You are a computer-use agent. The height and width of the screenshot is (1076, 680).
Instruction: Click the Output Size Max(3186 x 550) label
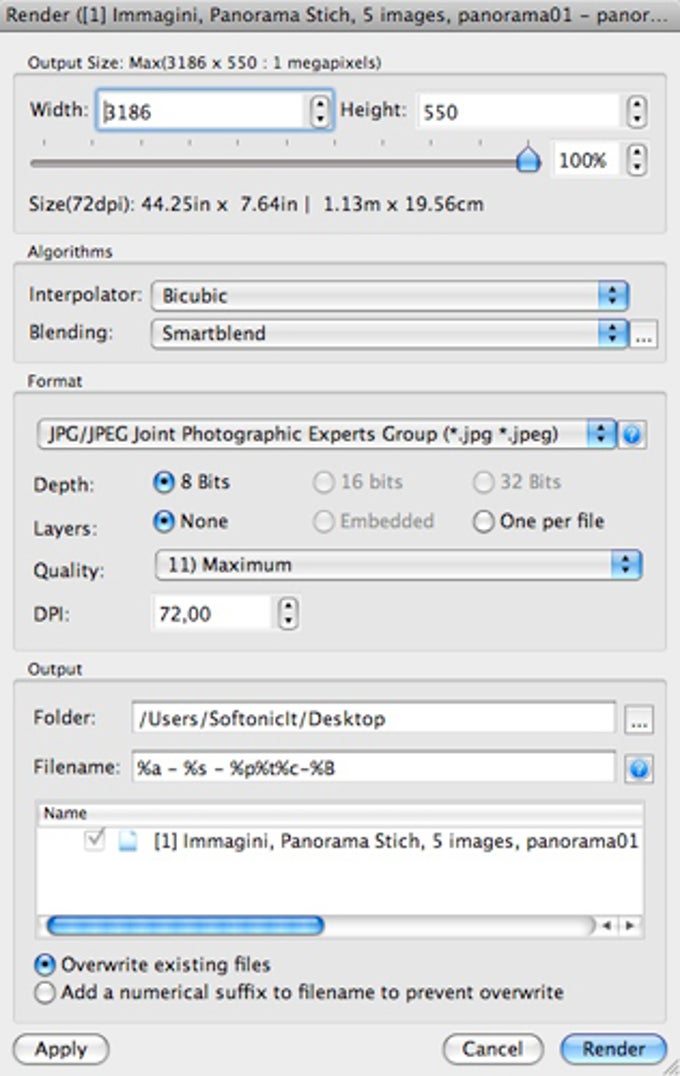204,63
